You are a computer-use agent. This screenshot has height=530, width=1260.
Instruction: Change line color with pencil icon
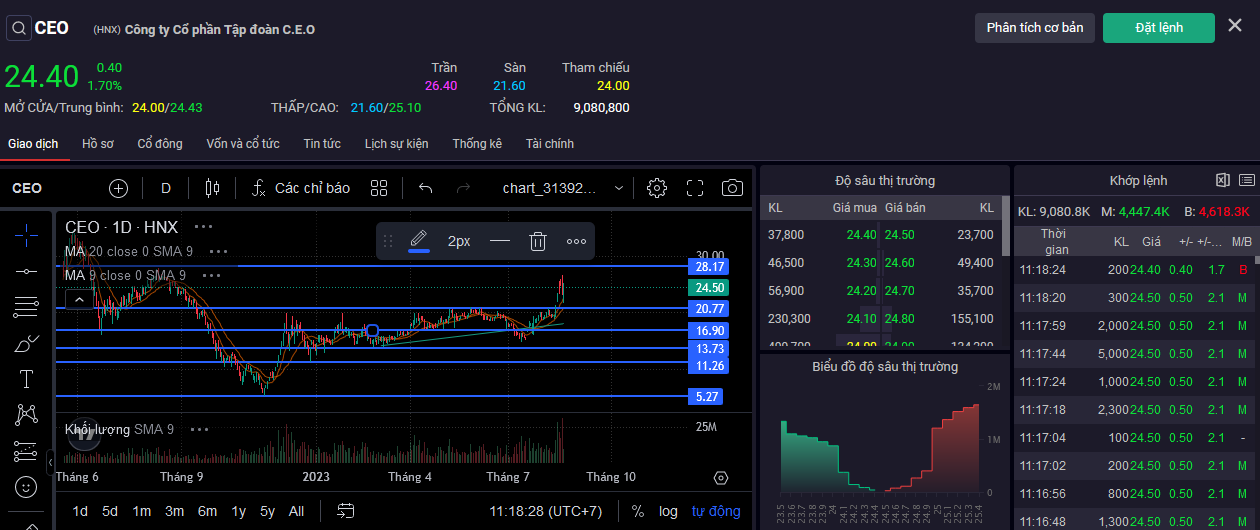(418, 241)
